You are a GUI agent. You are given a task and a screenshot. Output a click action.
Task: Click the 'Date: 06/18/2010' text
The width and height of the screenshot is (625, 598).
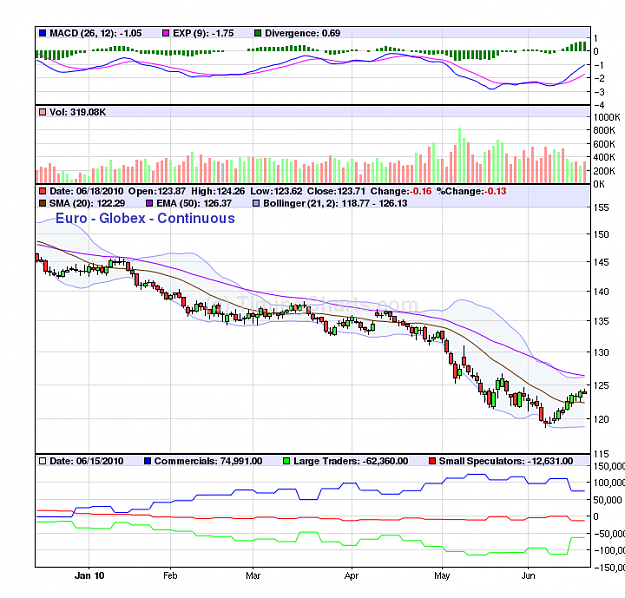(x=86, y=191)
